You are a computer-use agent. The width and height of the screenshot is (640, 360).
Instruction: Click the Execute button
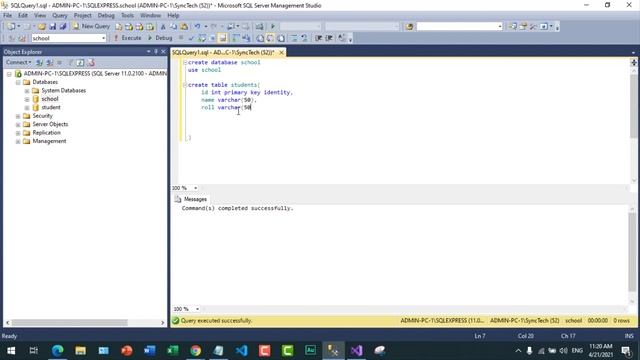127,38
